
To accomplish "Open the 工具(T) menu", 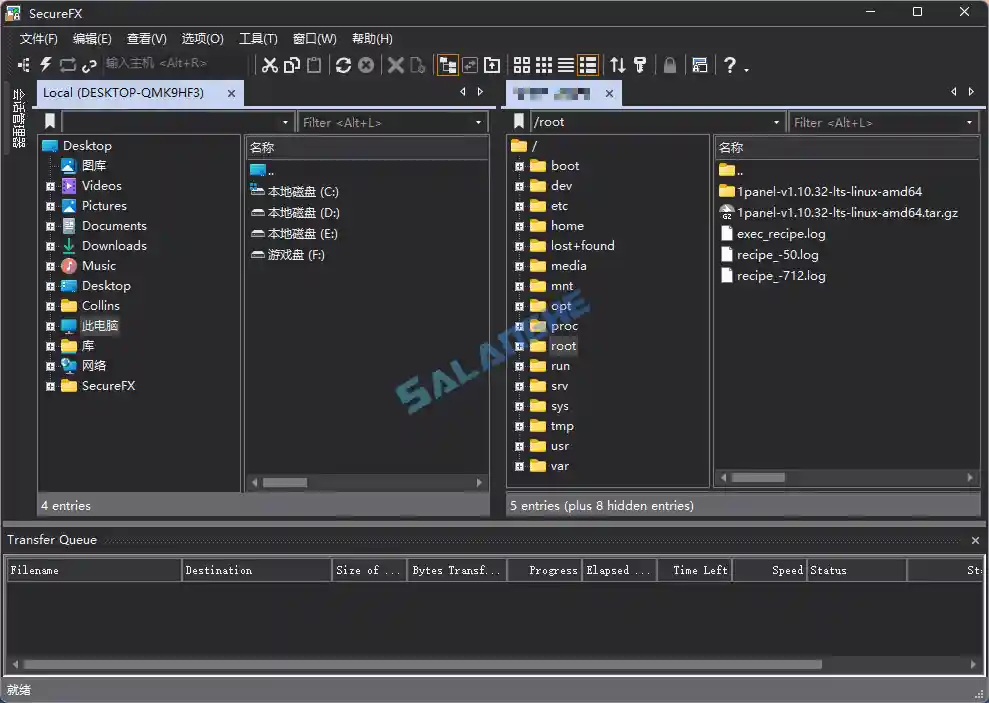I will [x=257, y=39].
